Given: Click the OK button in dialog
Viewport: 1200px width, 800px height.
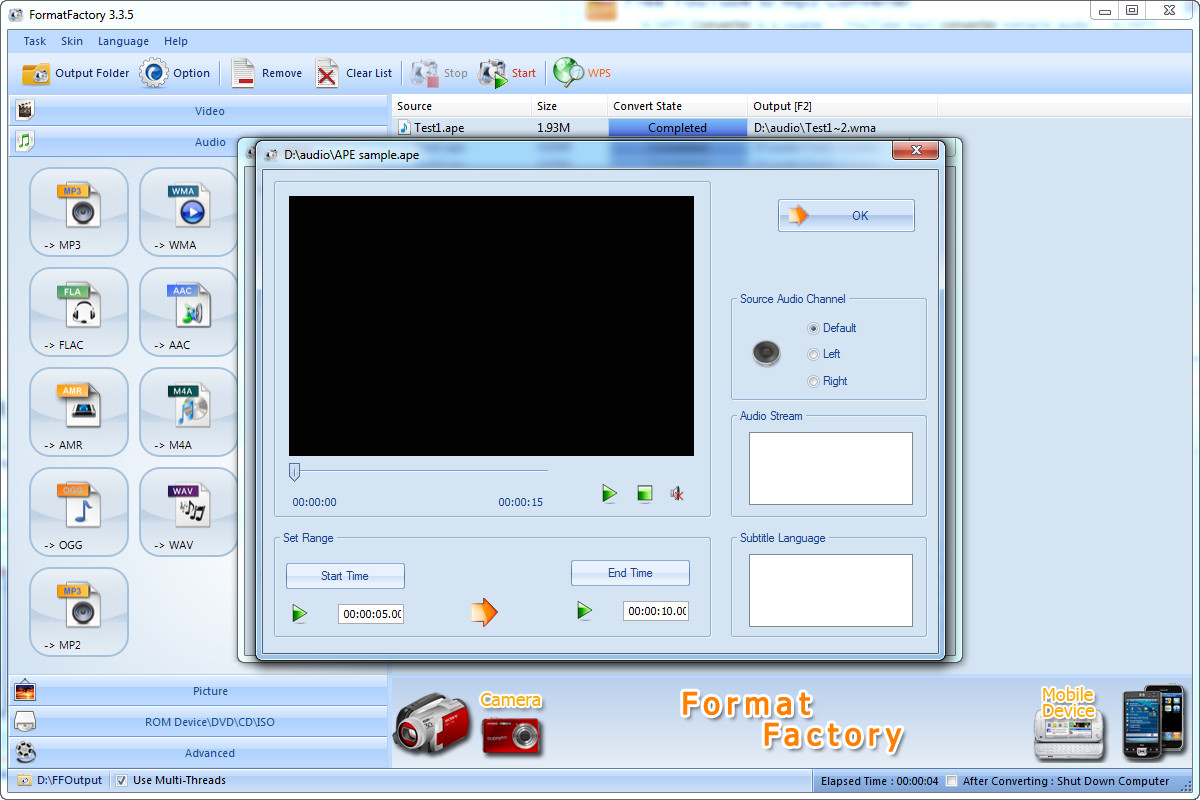Looking at the screenshot, I should 846,215.
